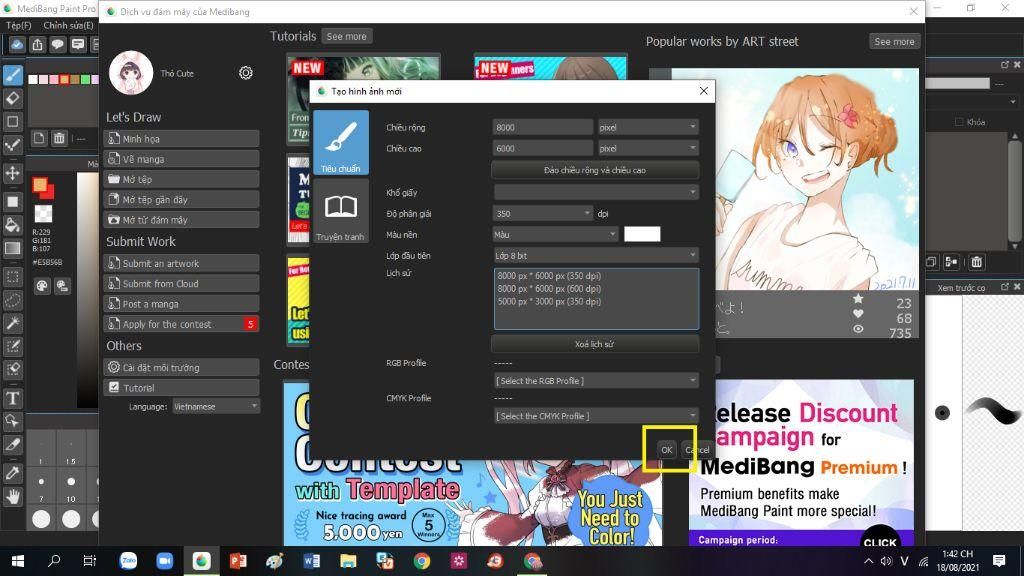Select the Tiêu chuẩn standard canvas icon
1024x576 pixels.
coord(341,142)
